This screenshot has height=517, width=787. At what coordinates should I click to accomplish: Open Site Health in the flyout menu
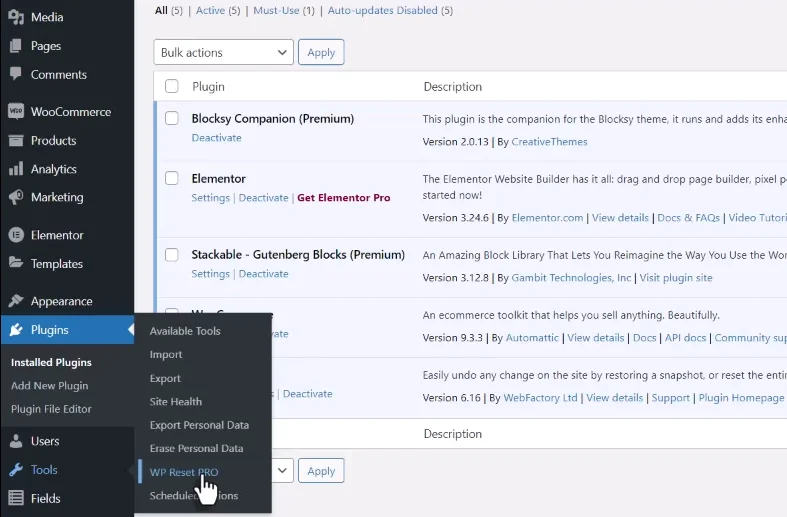176,402
